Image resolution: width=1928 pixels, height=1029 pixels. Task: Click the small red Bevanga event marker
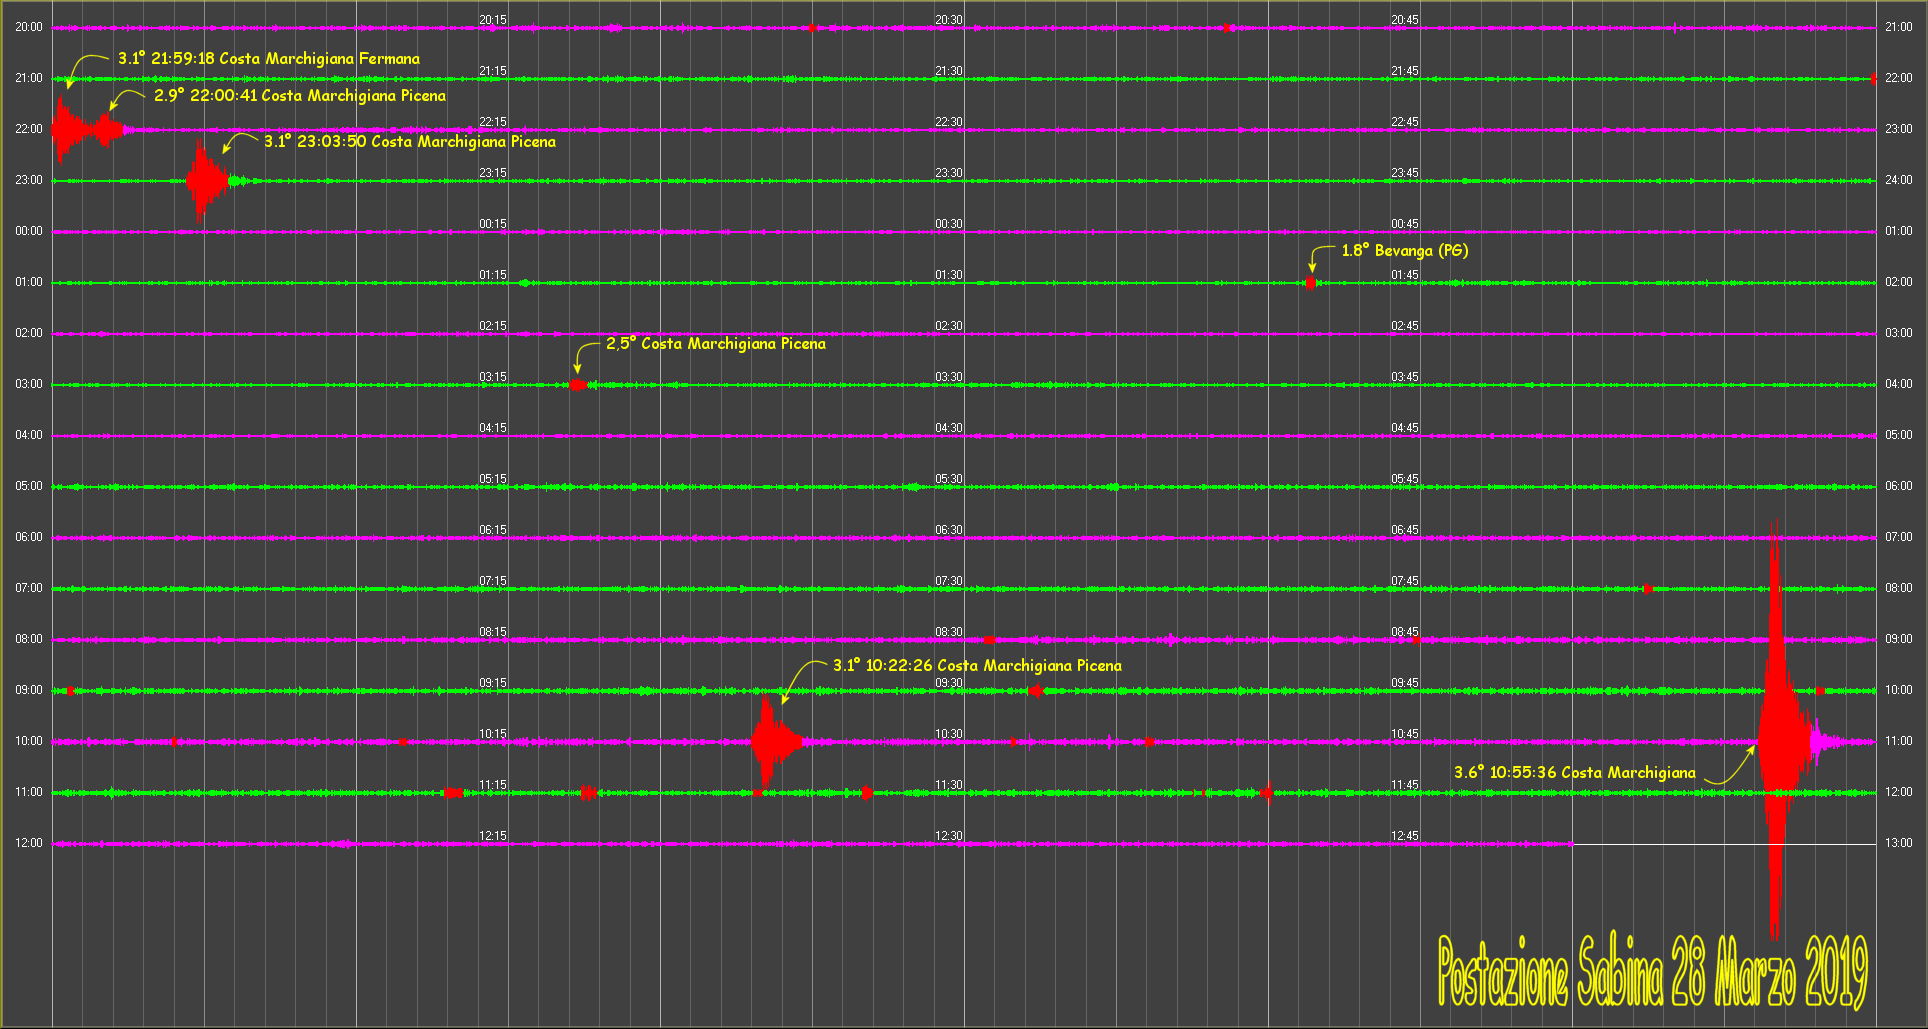[x=1310, y=283]
